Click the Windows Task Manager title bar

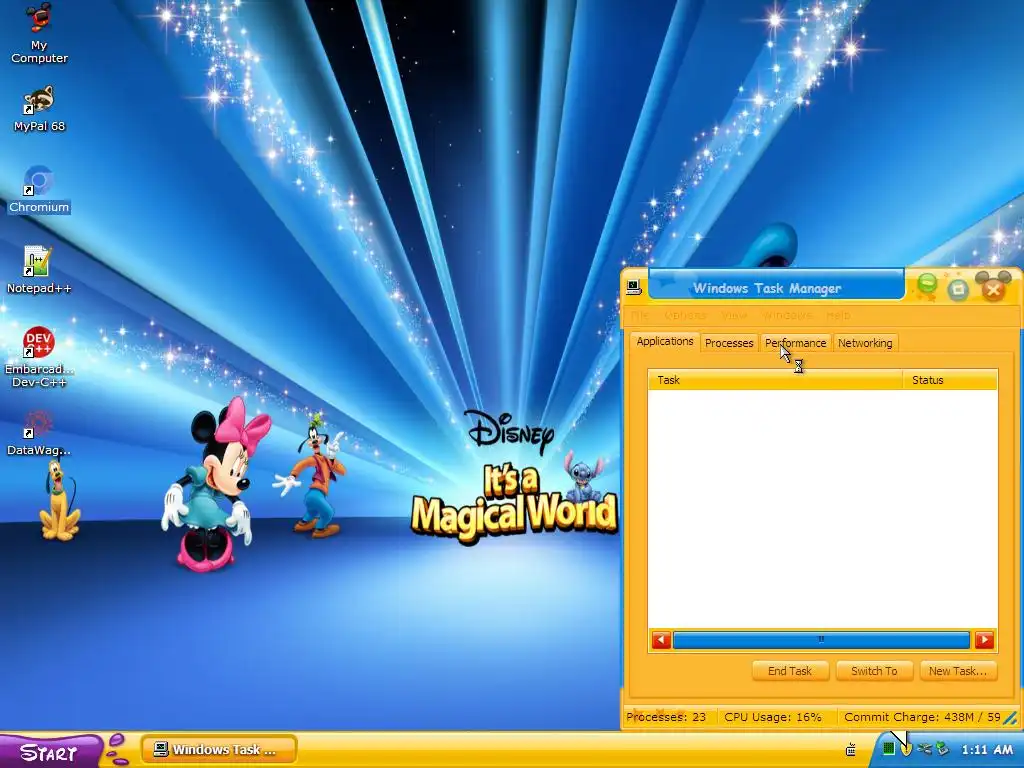click(x=776, y=286)
